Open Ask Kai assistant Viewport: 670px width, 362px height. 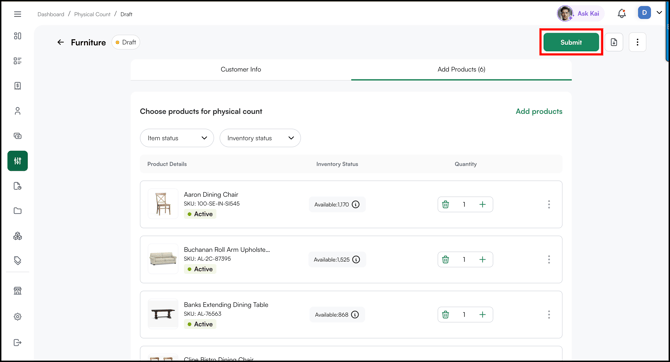tap(580, 14)
